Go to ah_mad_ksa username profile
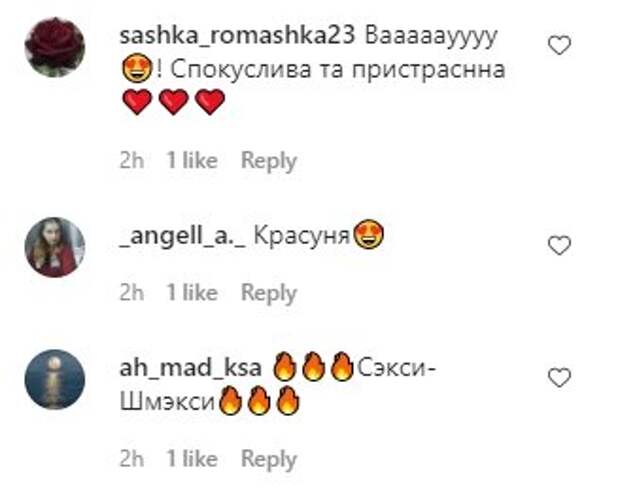 pos(191,368)
